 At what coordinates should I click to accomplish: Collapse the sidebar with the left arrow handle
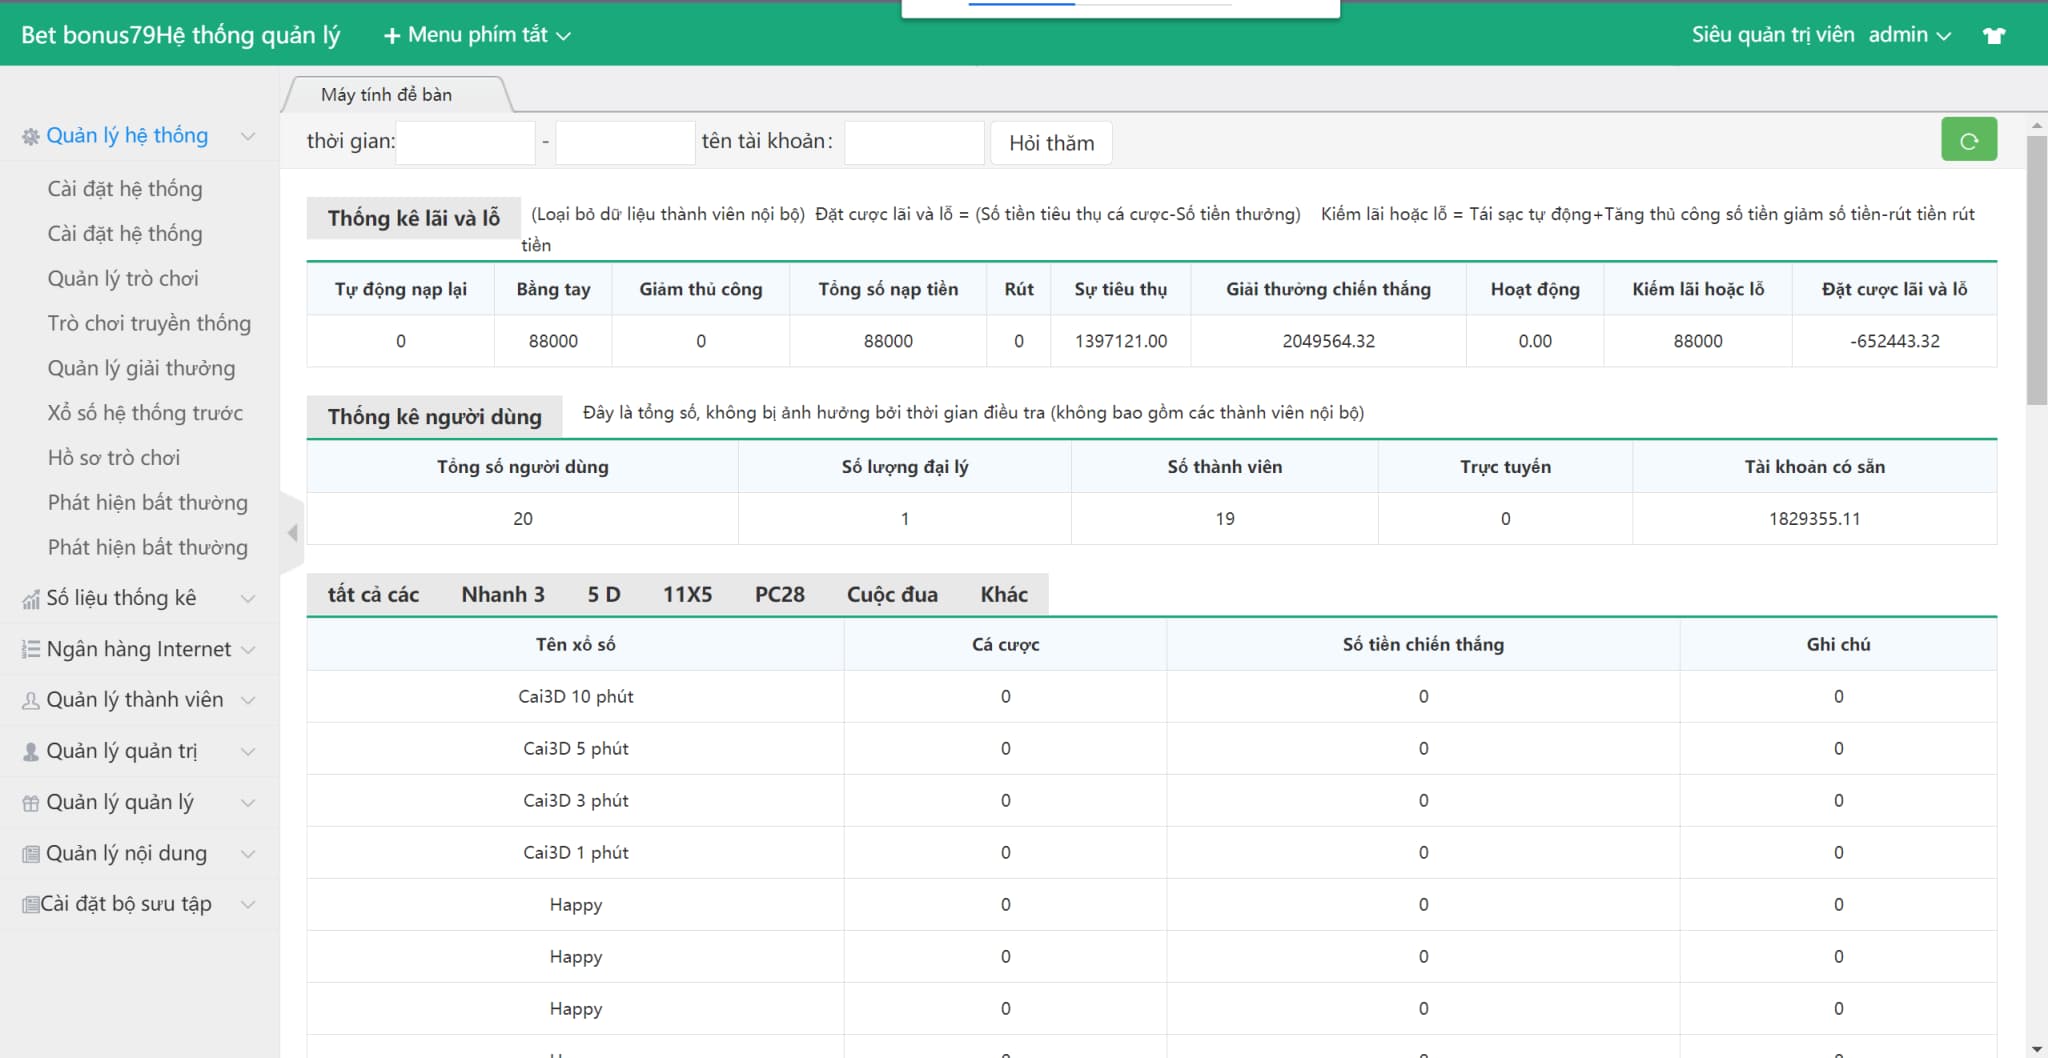point(292,533)
